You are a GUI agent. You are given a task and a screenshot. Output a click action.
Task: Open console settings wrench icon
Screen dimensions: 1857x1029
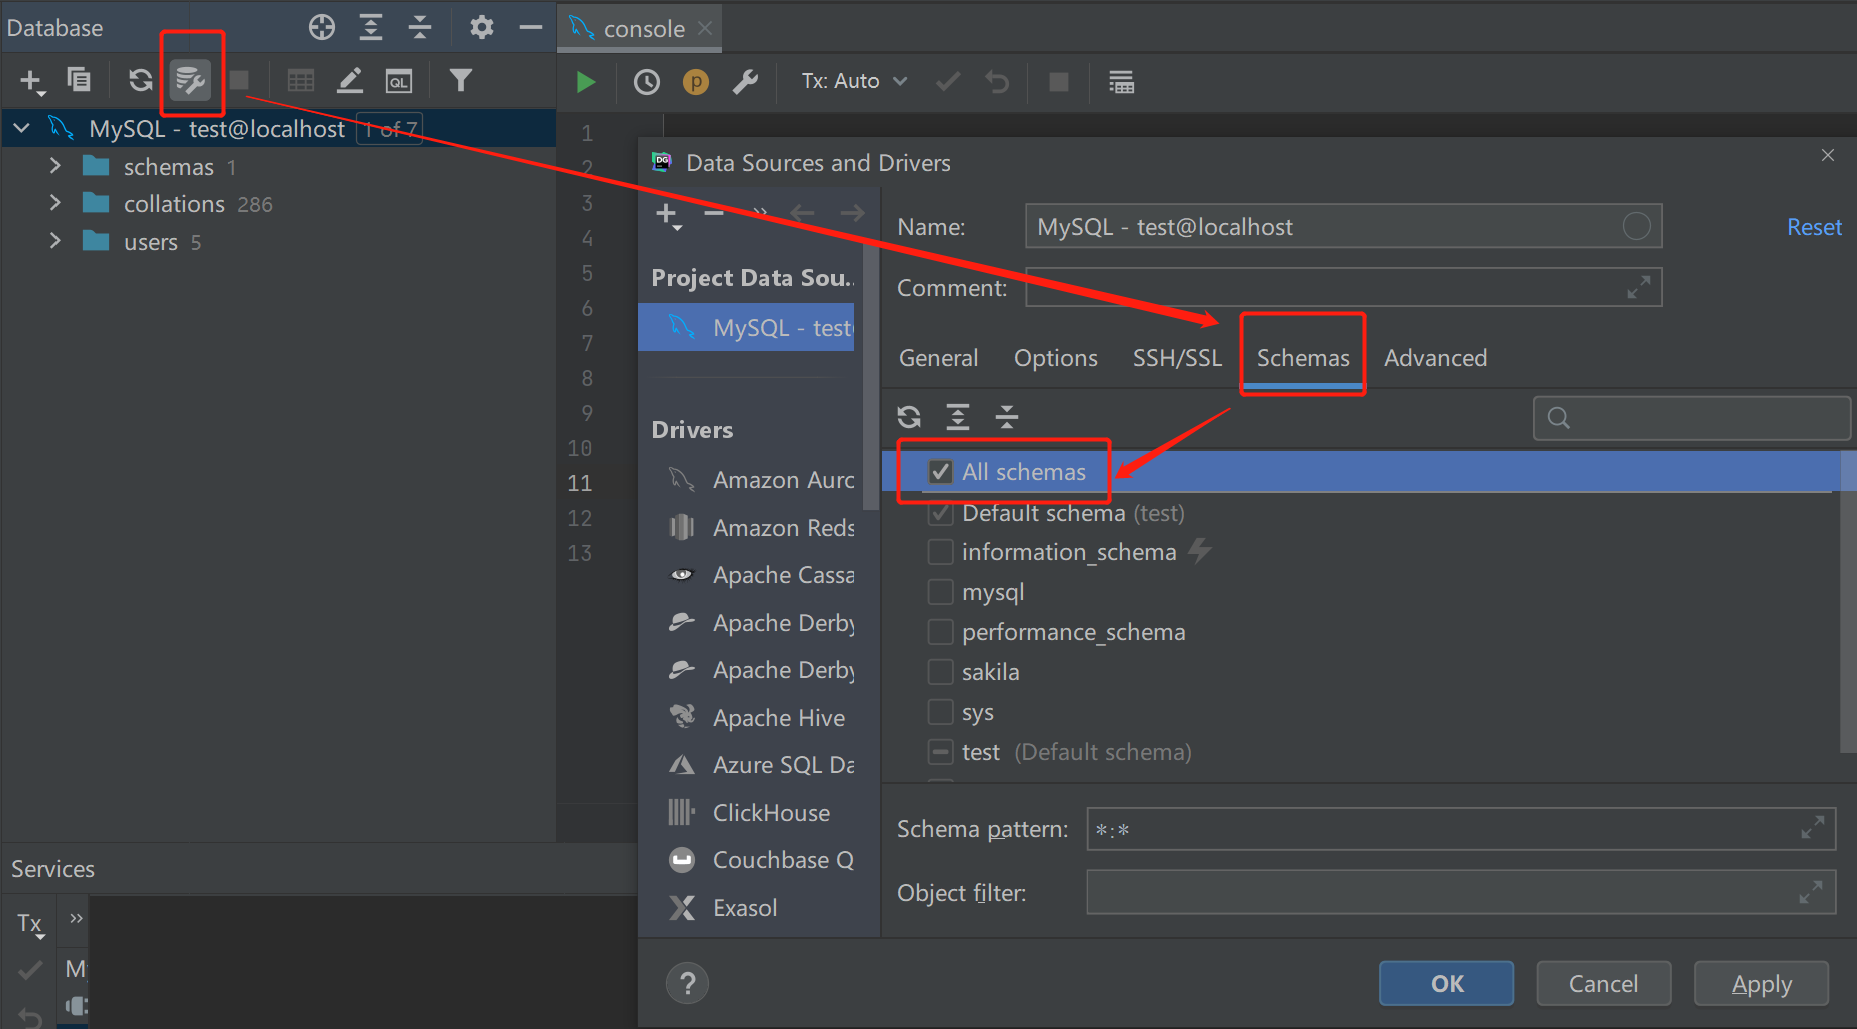coord(745,82)
